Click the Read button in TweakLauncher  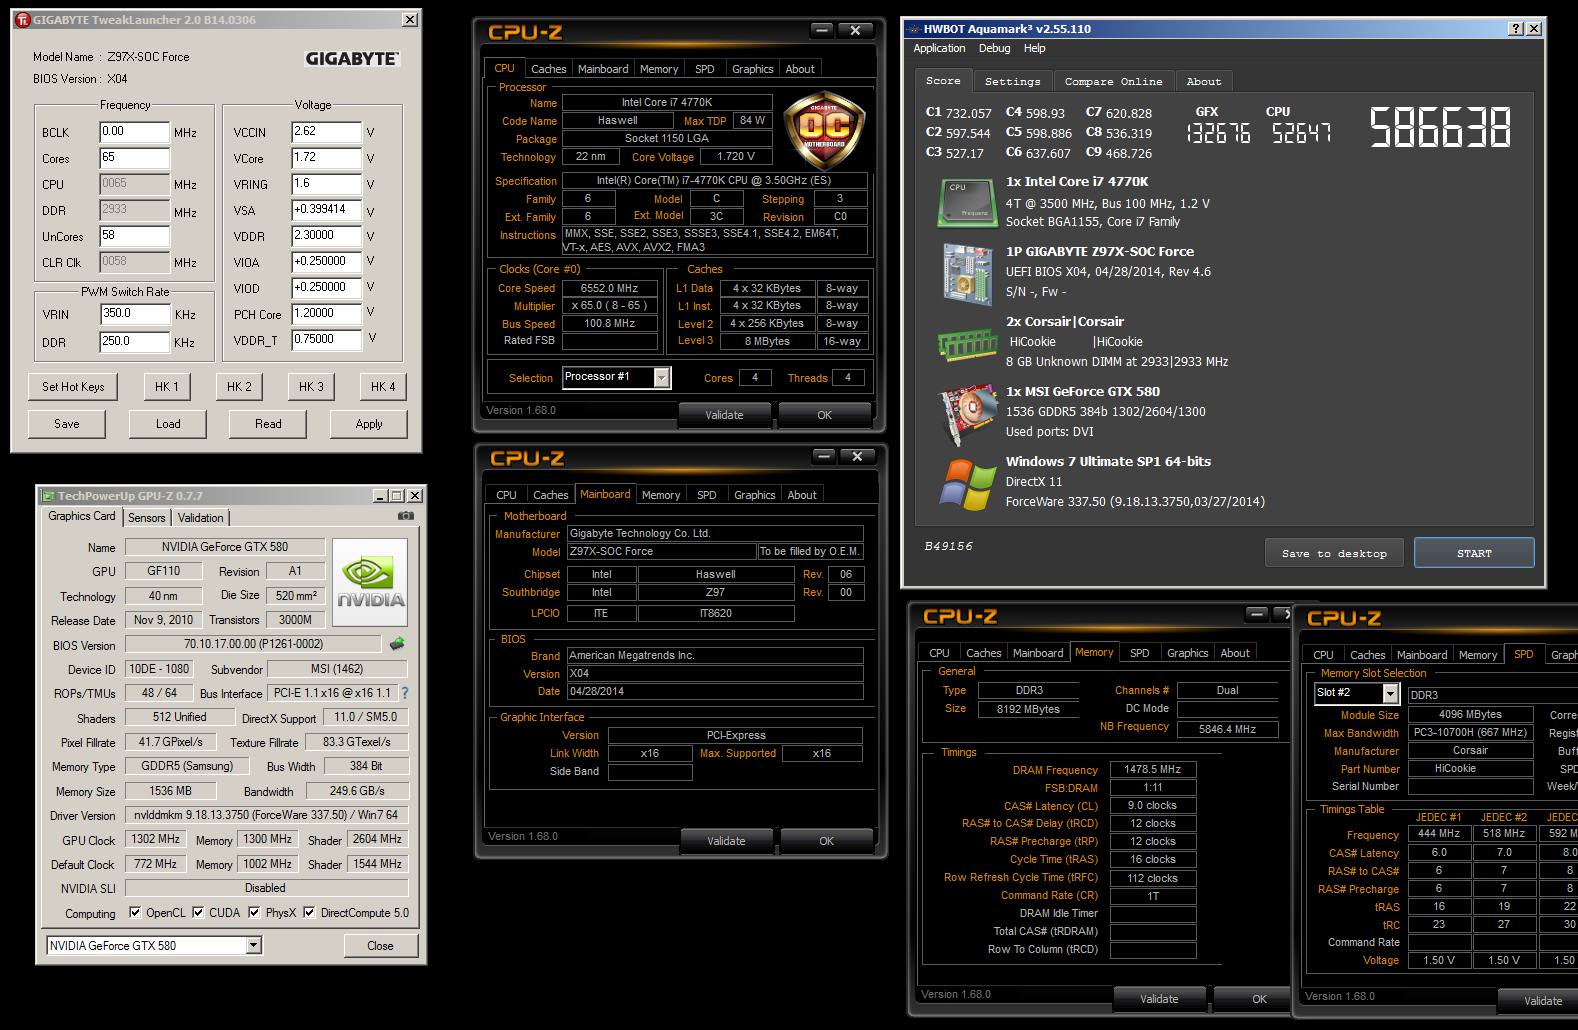click(268, 424)
